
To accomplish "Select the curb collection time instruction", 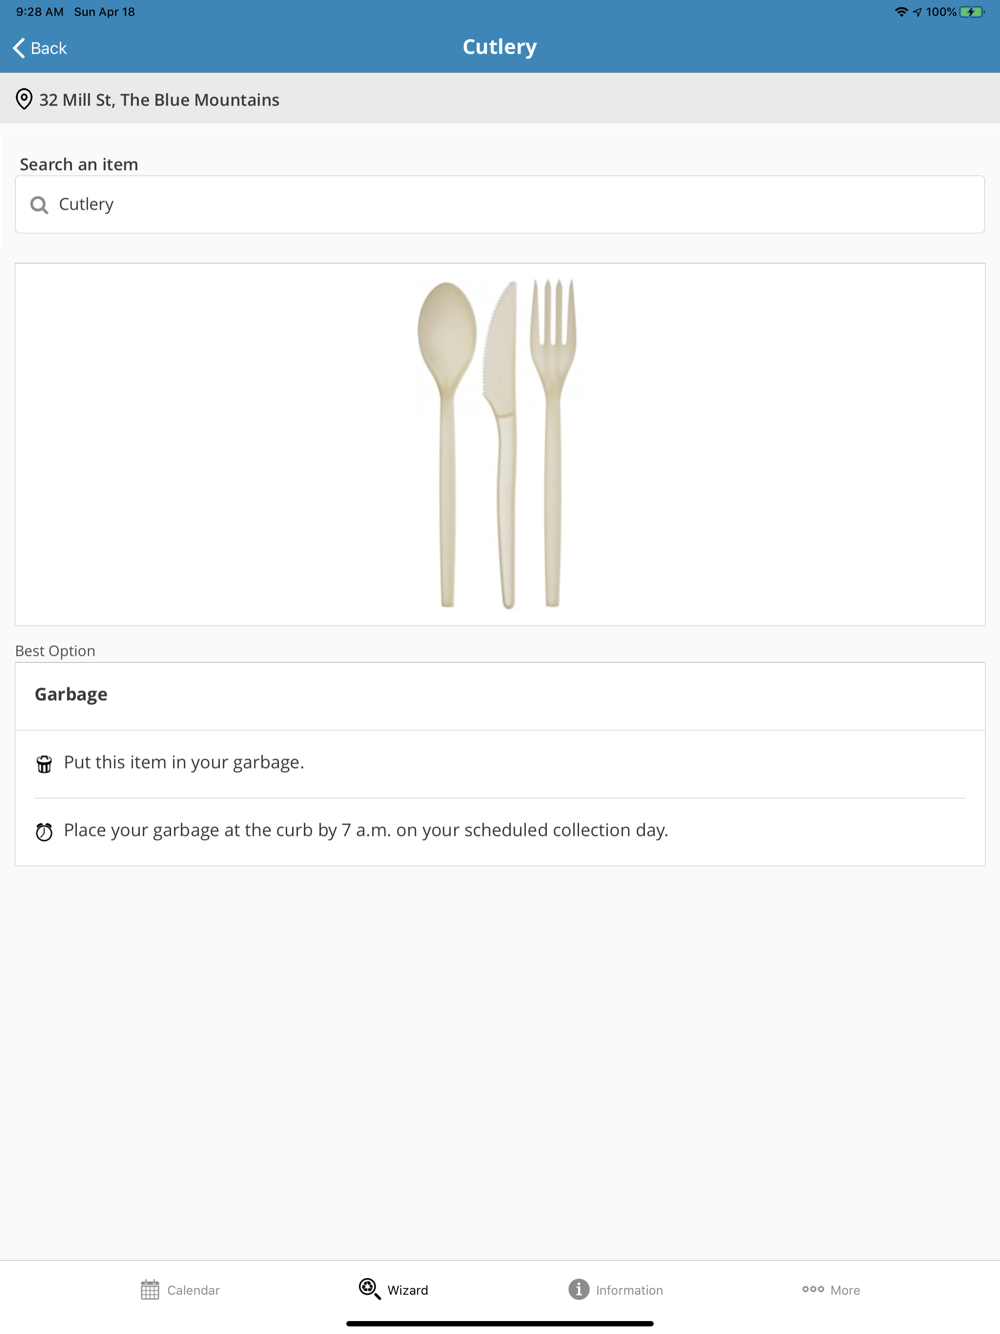I will tap(366, 830).
